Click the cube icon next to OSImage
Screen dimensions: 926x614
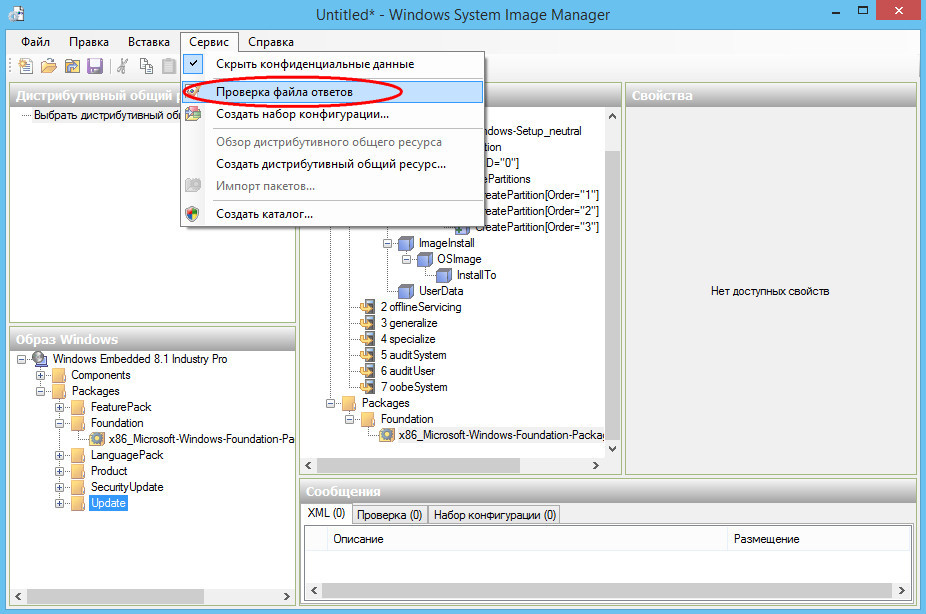coord(425,259)
